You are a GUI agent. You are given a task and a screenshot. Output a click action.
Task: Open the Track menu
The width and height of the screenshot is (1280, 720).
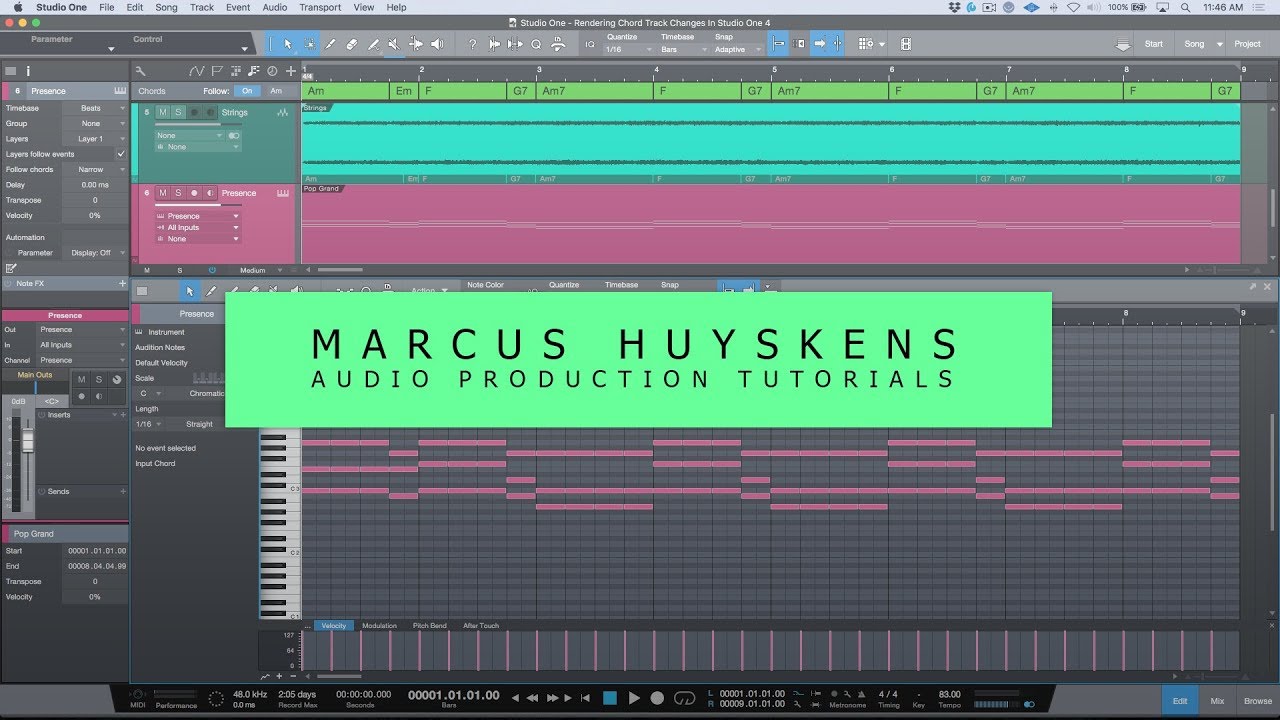pyautogui.click(x=202, y=7)
